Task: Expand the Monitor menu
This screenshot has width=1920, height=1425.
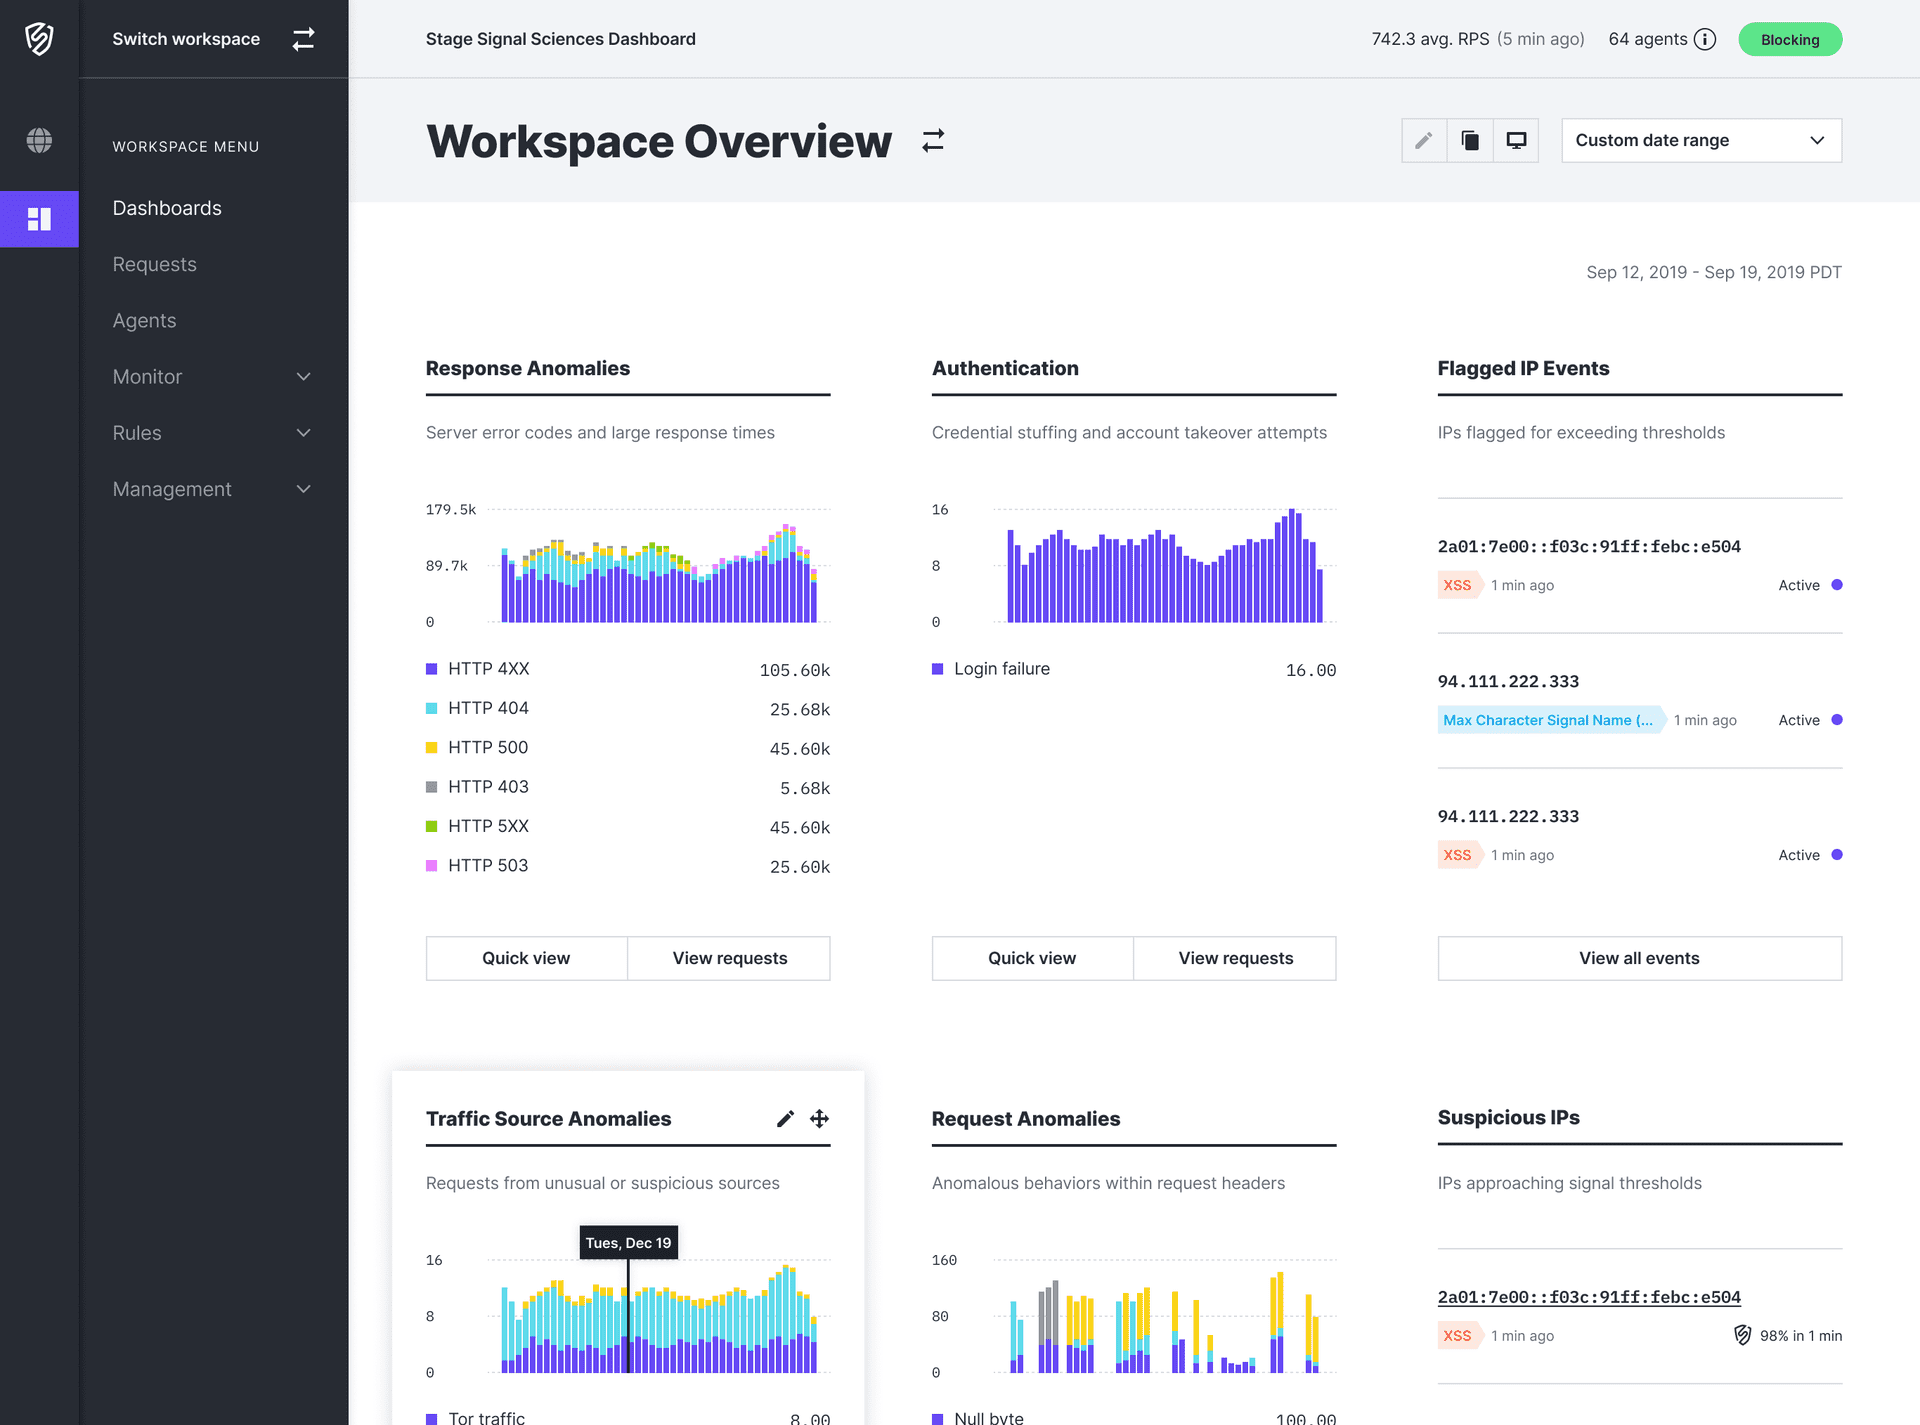Action: pyautogui.click(x=213, y=377)
